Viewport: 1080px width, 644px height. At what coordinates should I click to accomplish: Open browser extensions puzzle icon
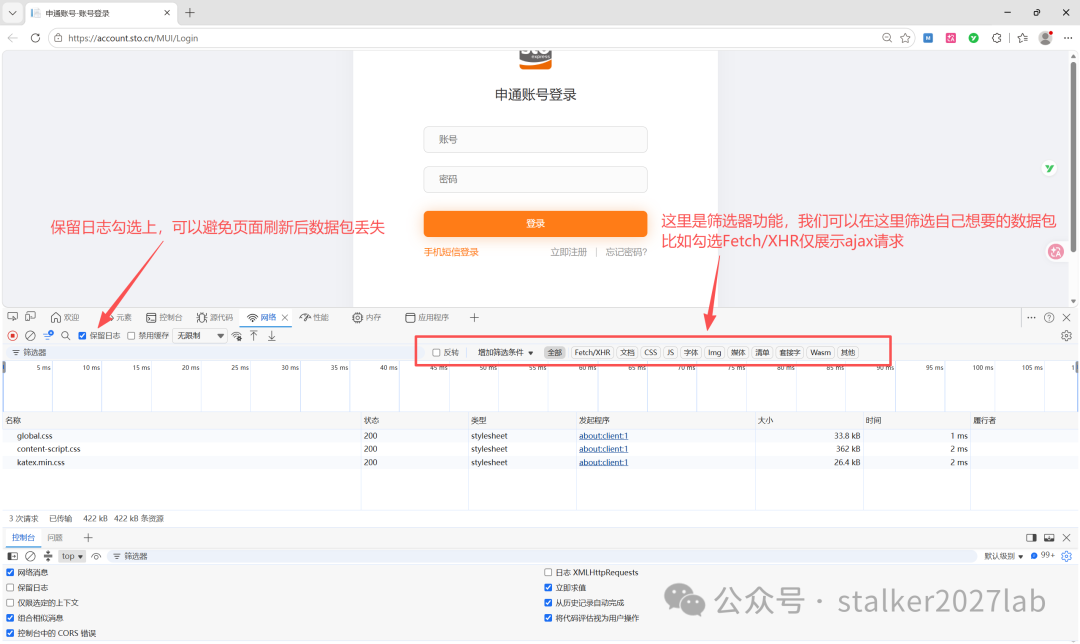point(997,38)
